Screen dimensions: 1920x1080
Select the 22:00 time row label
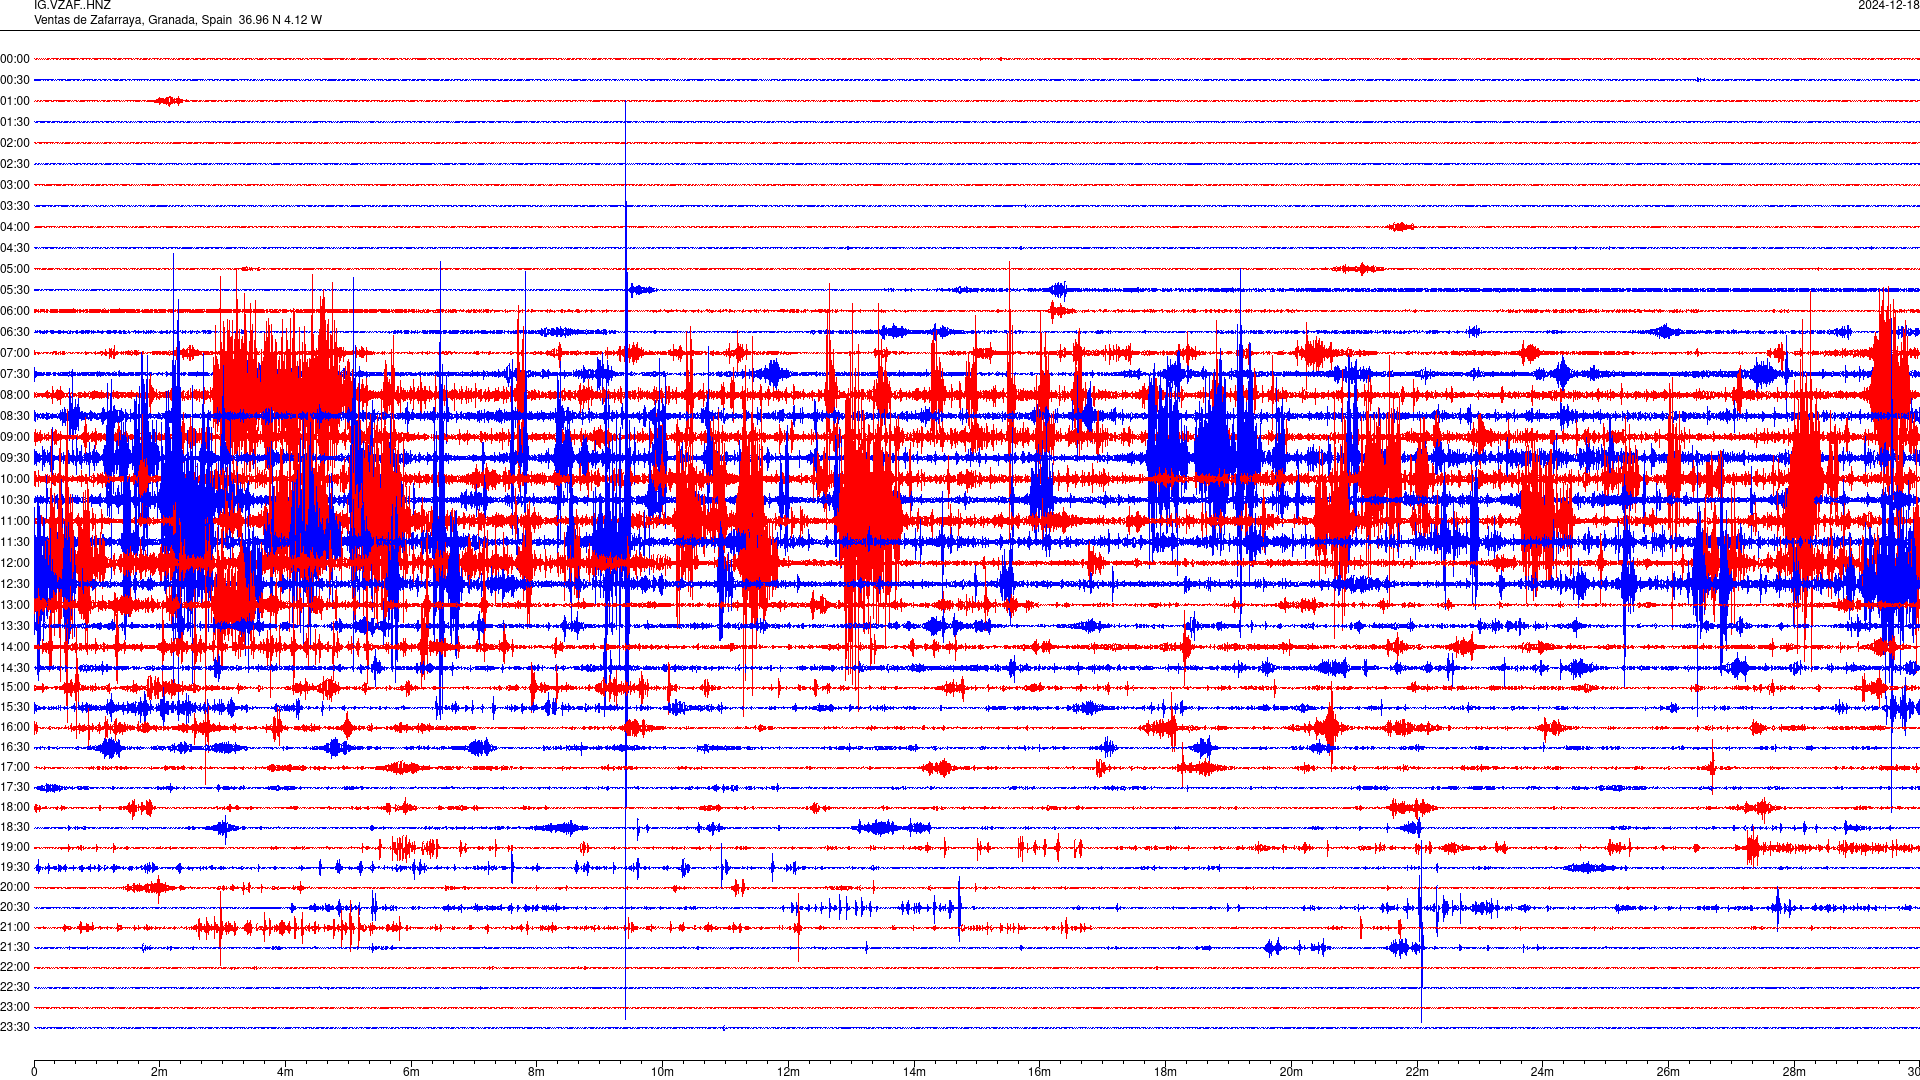point(15,967)
